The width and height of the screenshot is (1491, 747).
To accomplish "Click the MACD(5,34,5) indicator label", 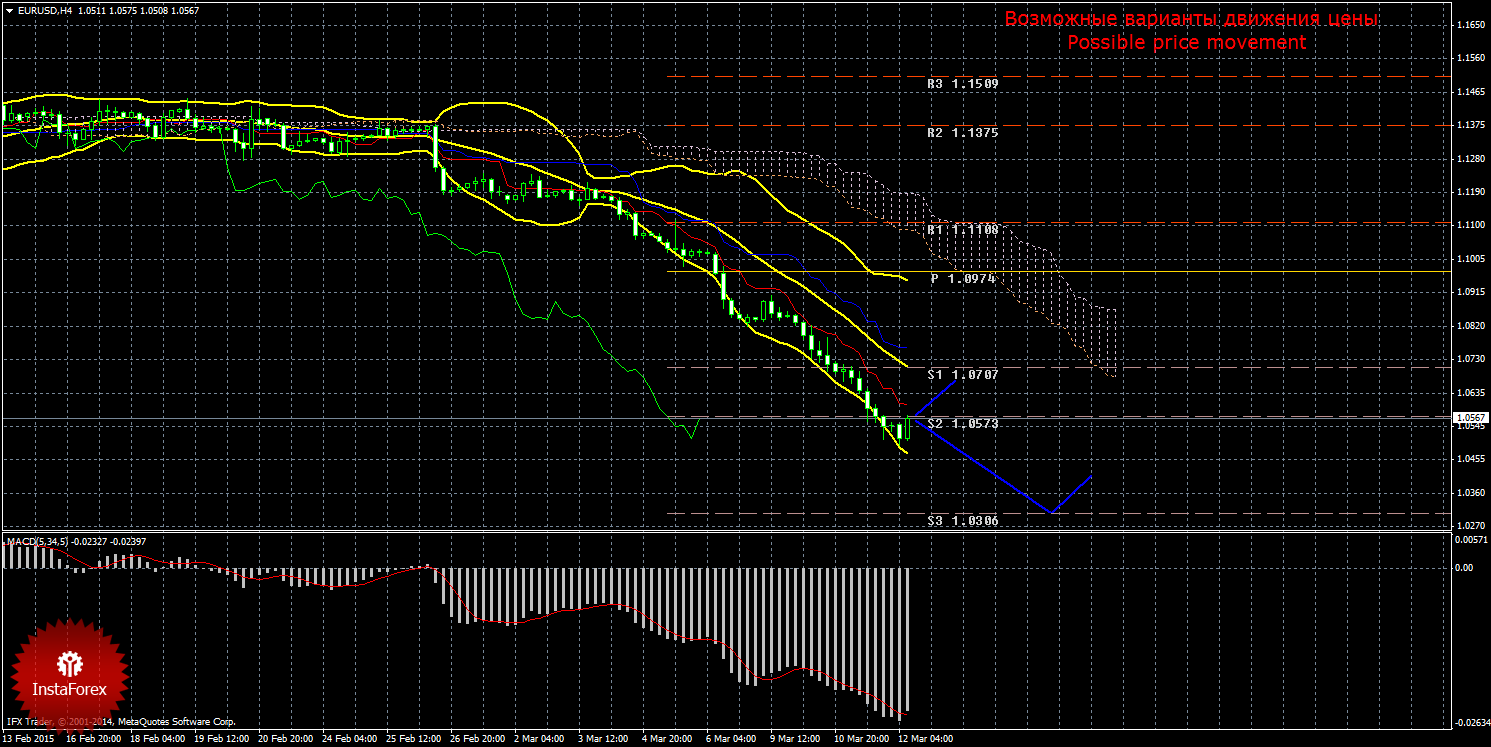I will [38, 541].
